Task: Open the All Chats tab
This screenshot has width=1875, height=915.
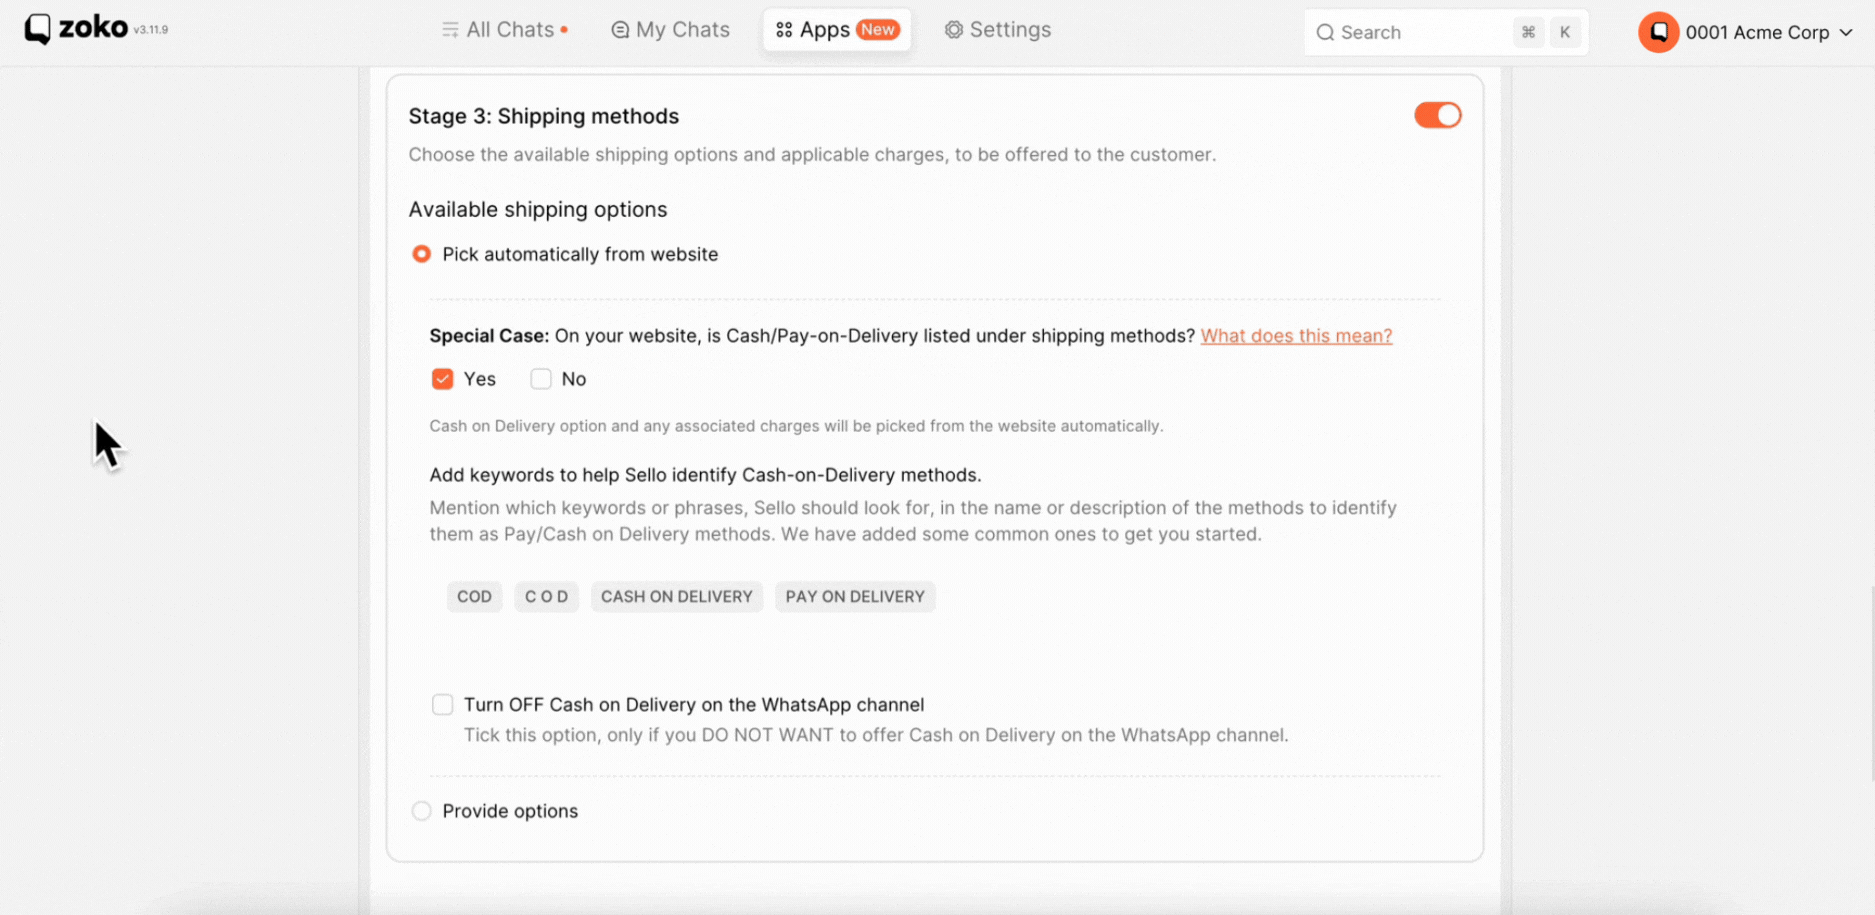Action: click(x=505, y=30)
